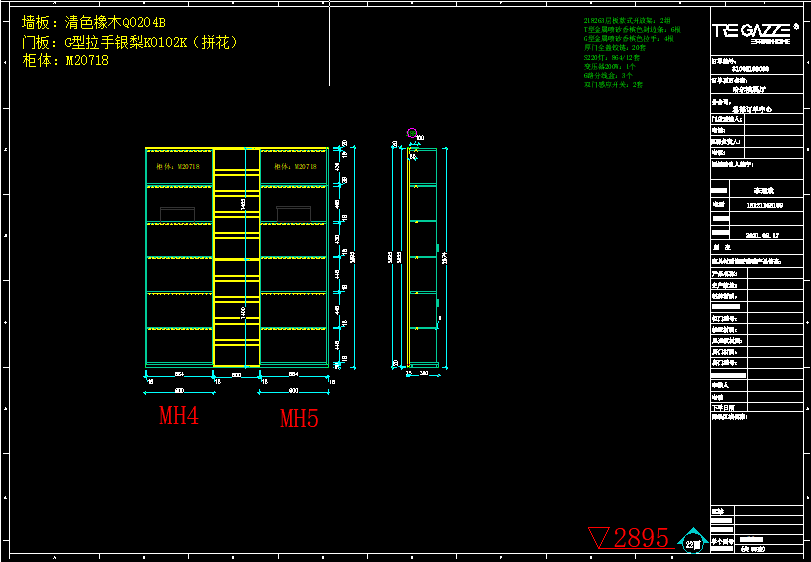Select the 柜体 M20718 label inside left cabinet
The width and height of the screenshot is (811, 562).
click(178, 167)
